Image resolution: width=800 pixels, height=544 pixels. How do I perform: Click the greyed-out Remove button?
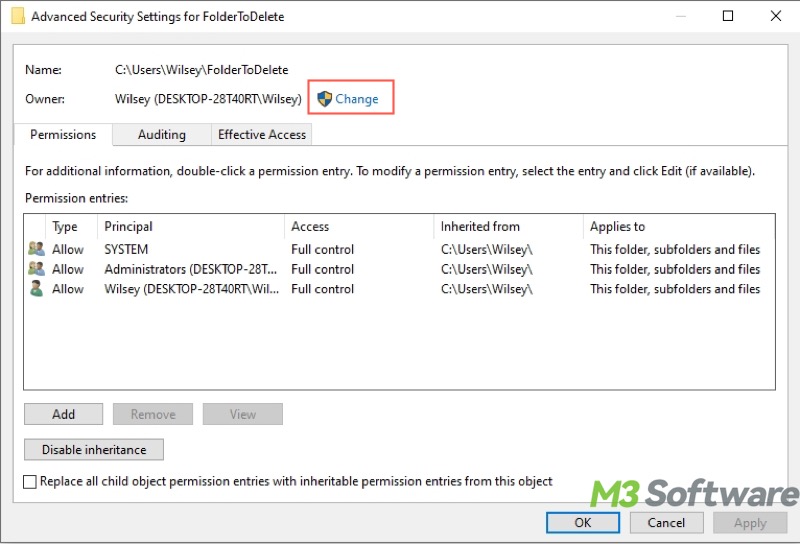[153, 414]
